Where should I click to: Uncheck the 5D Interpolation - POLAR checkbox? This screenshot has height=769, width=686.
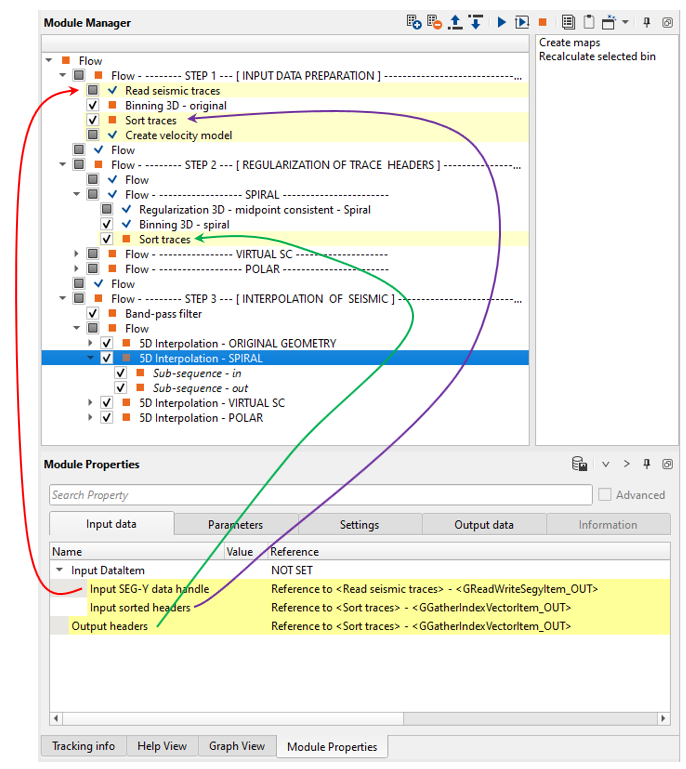(107, 418)
